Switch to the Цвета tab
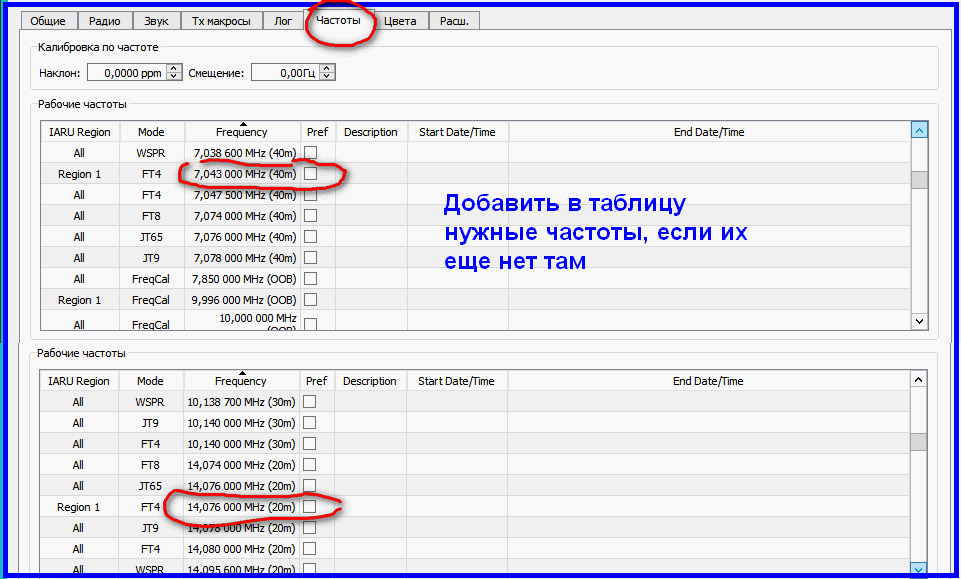The image size is (961, 579). pyautogui.click(x=400, y=21)
